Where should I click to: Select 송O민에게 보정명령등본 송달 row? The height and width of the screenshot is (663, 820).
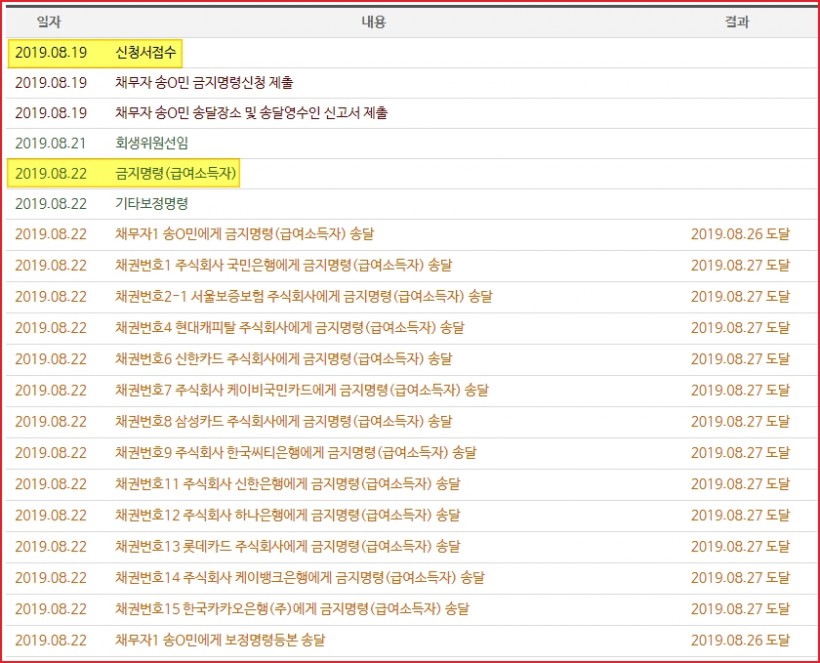click(412, 641)
